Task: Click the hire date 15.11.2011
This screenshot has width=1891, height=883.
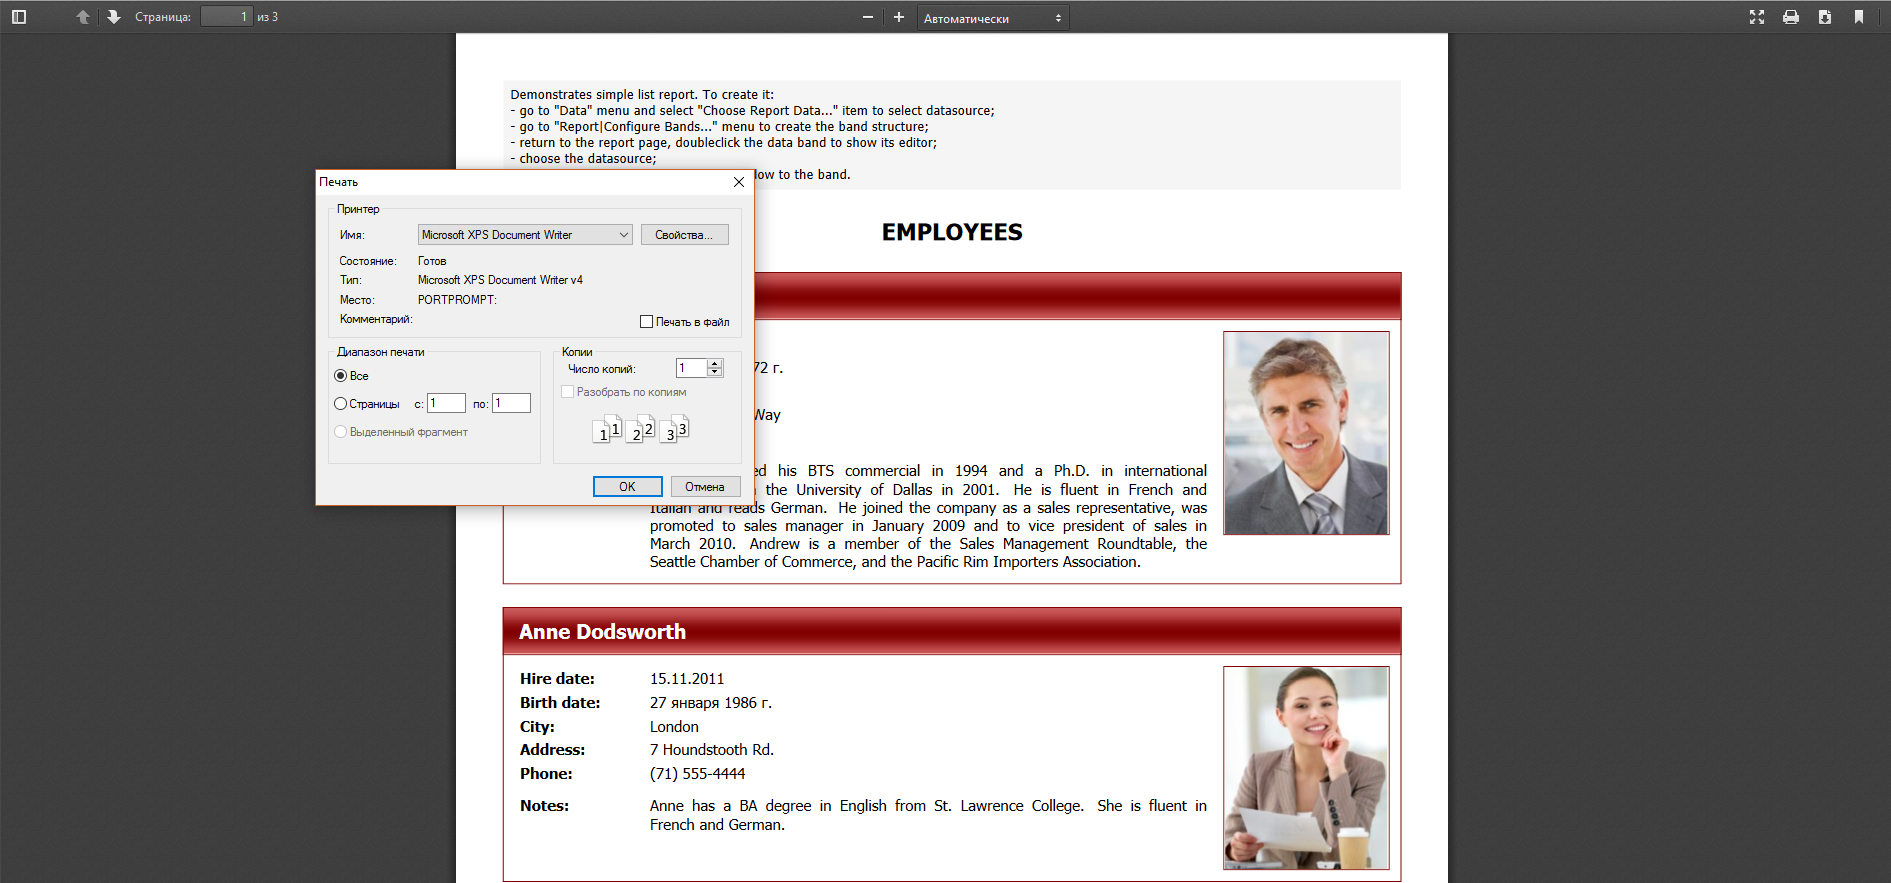Action: (x=687, y=679)
